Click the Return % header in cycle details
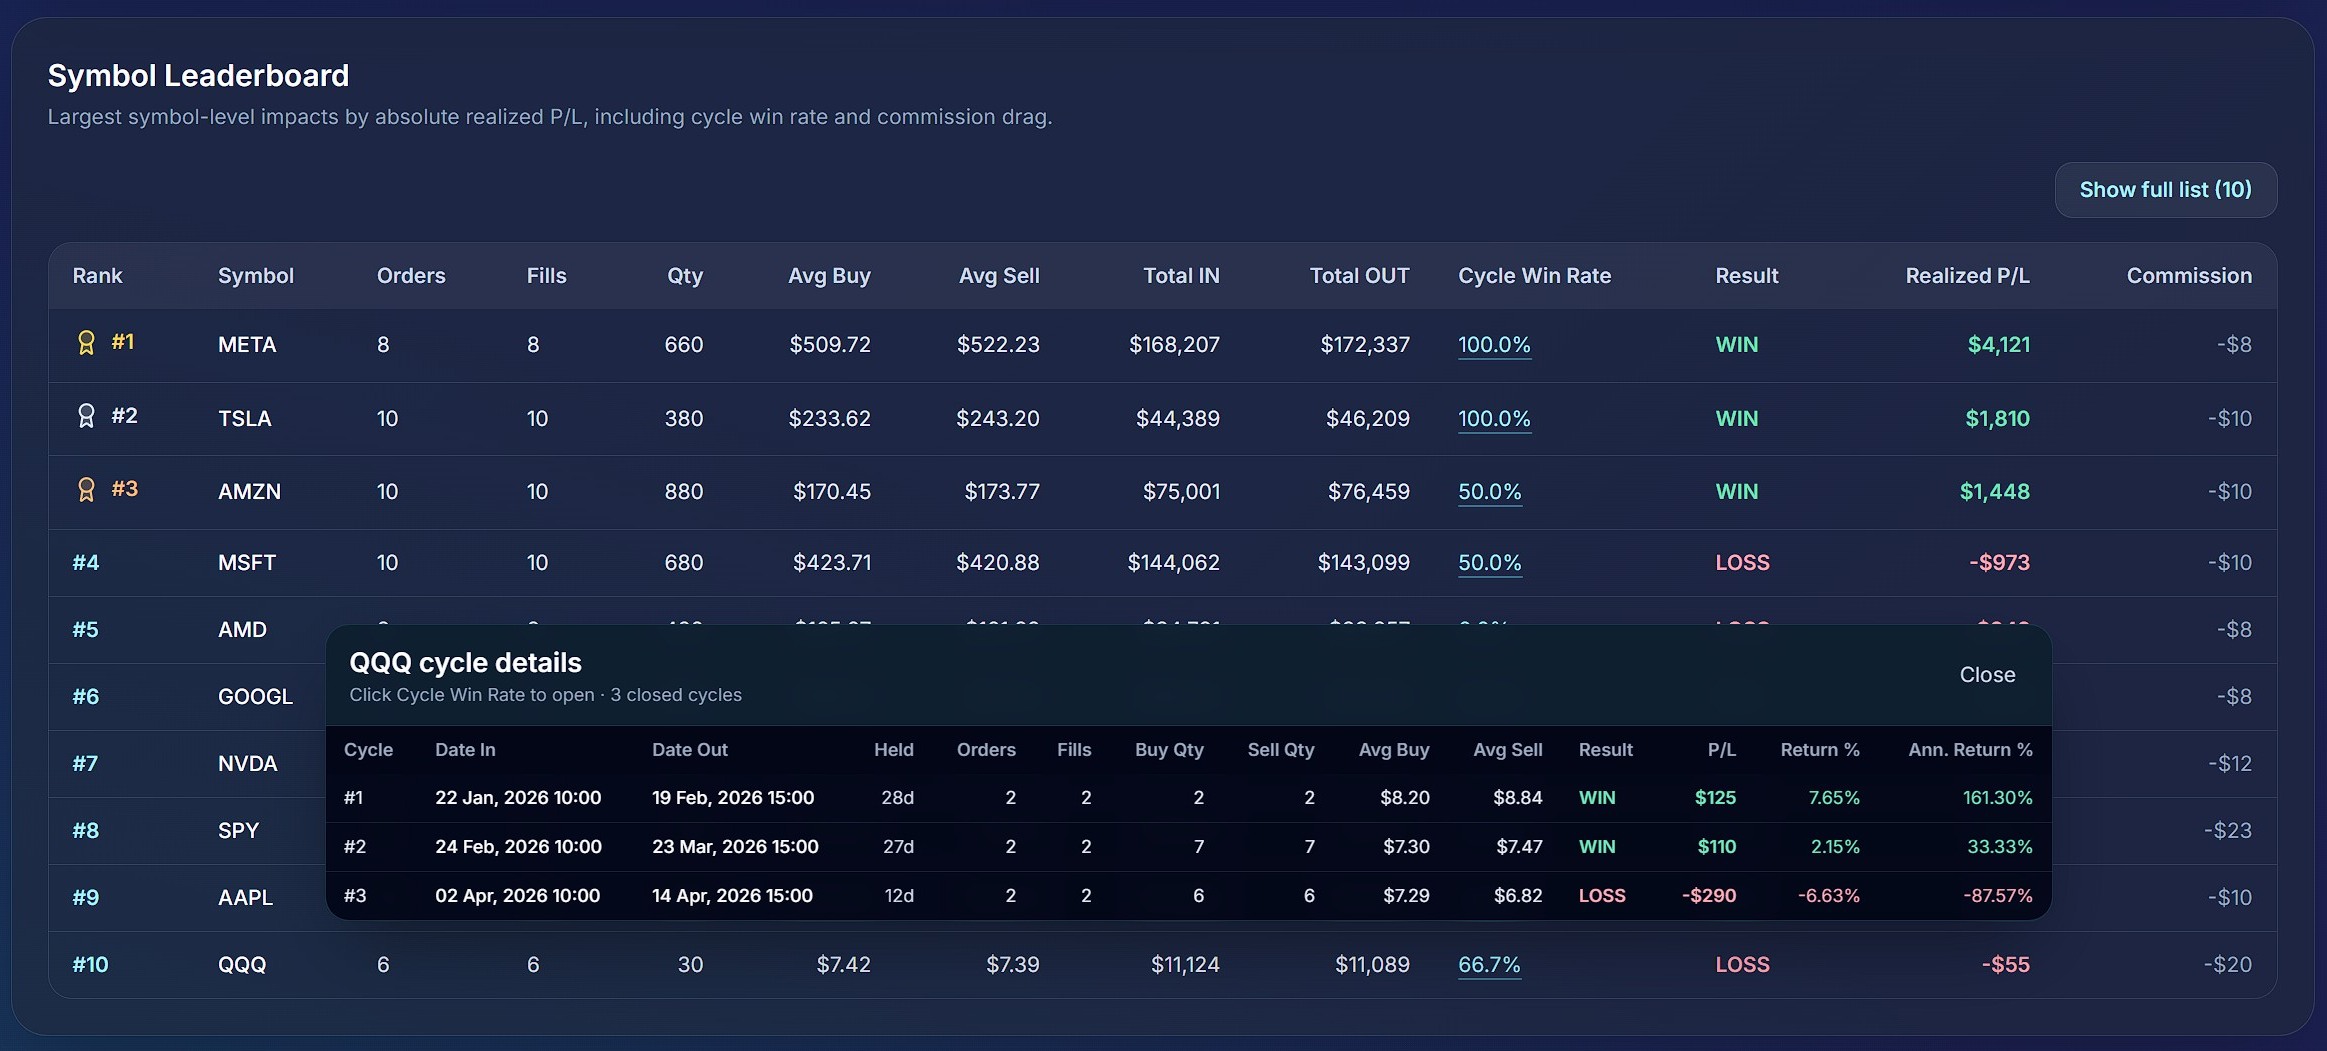The height and width of the screenshot is (1051, 2327). 1820,750
